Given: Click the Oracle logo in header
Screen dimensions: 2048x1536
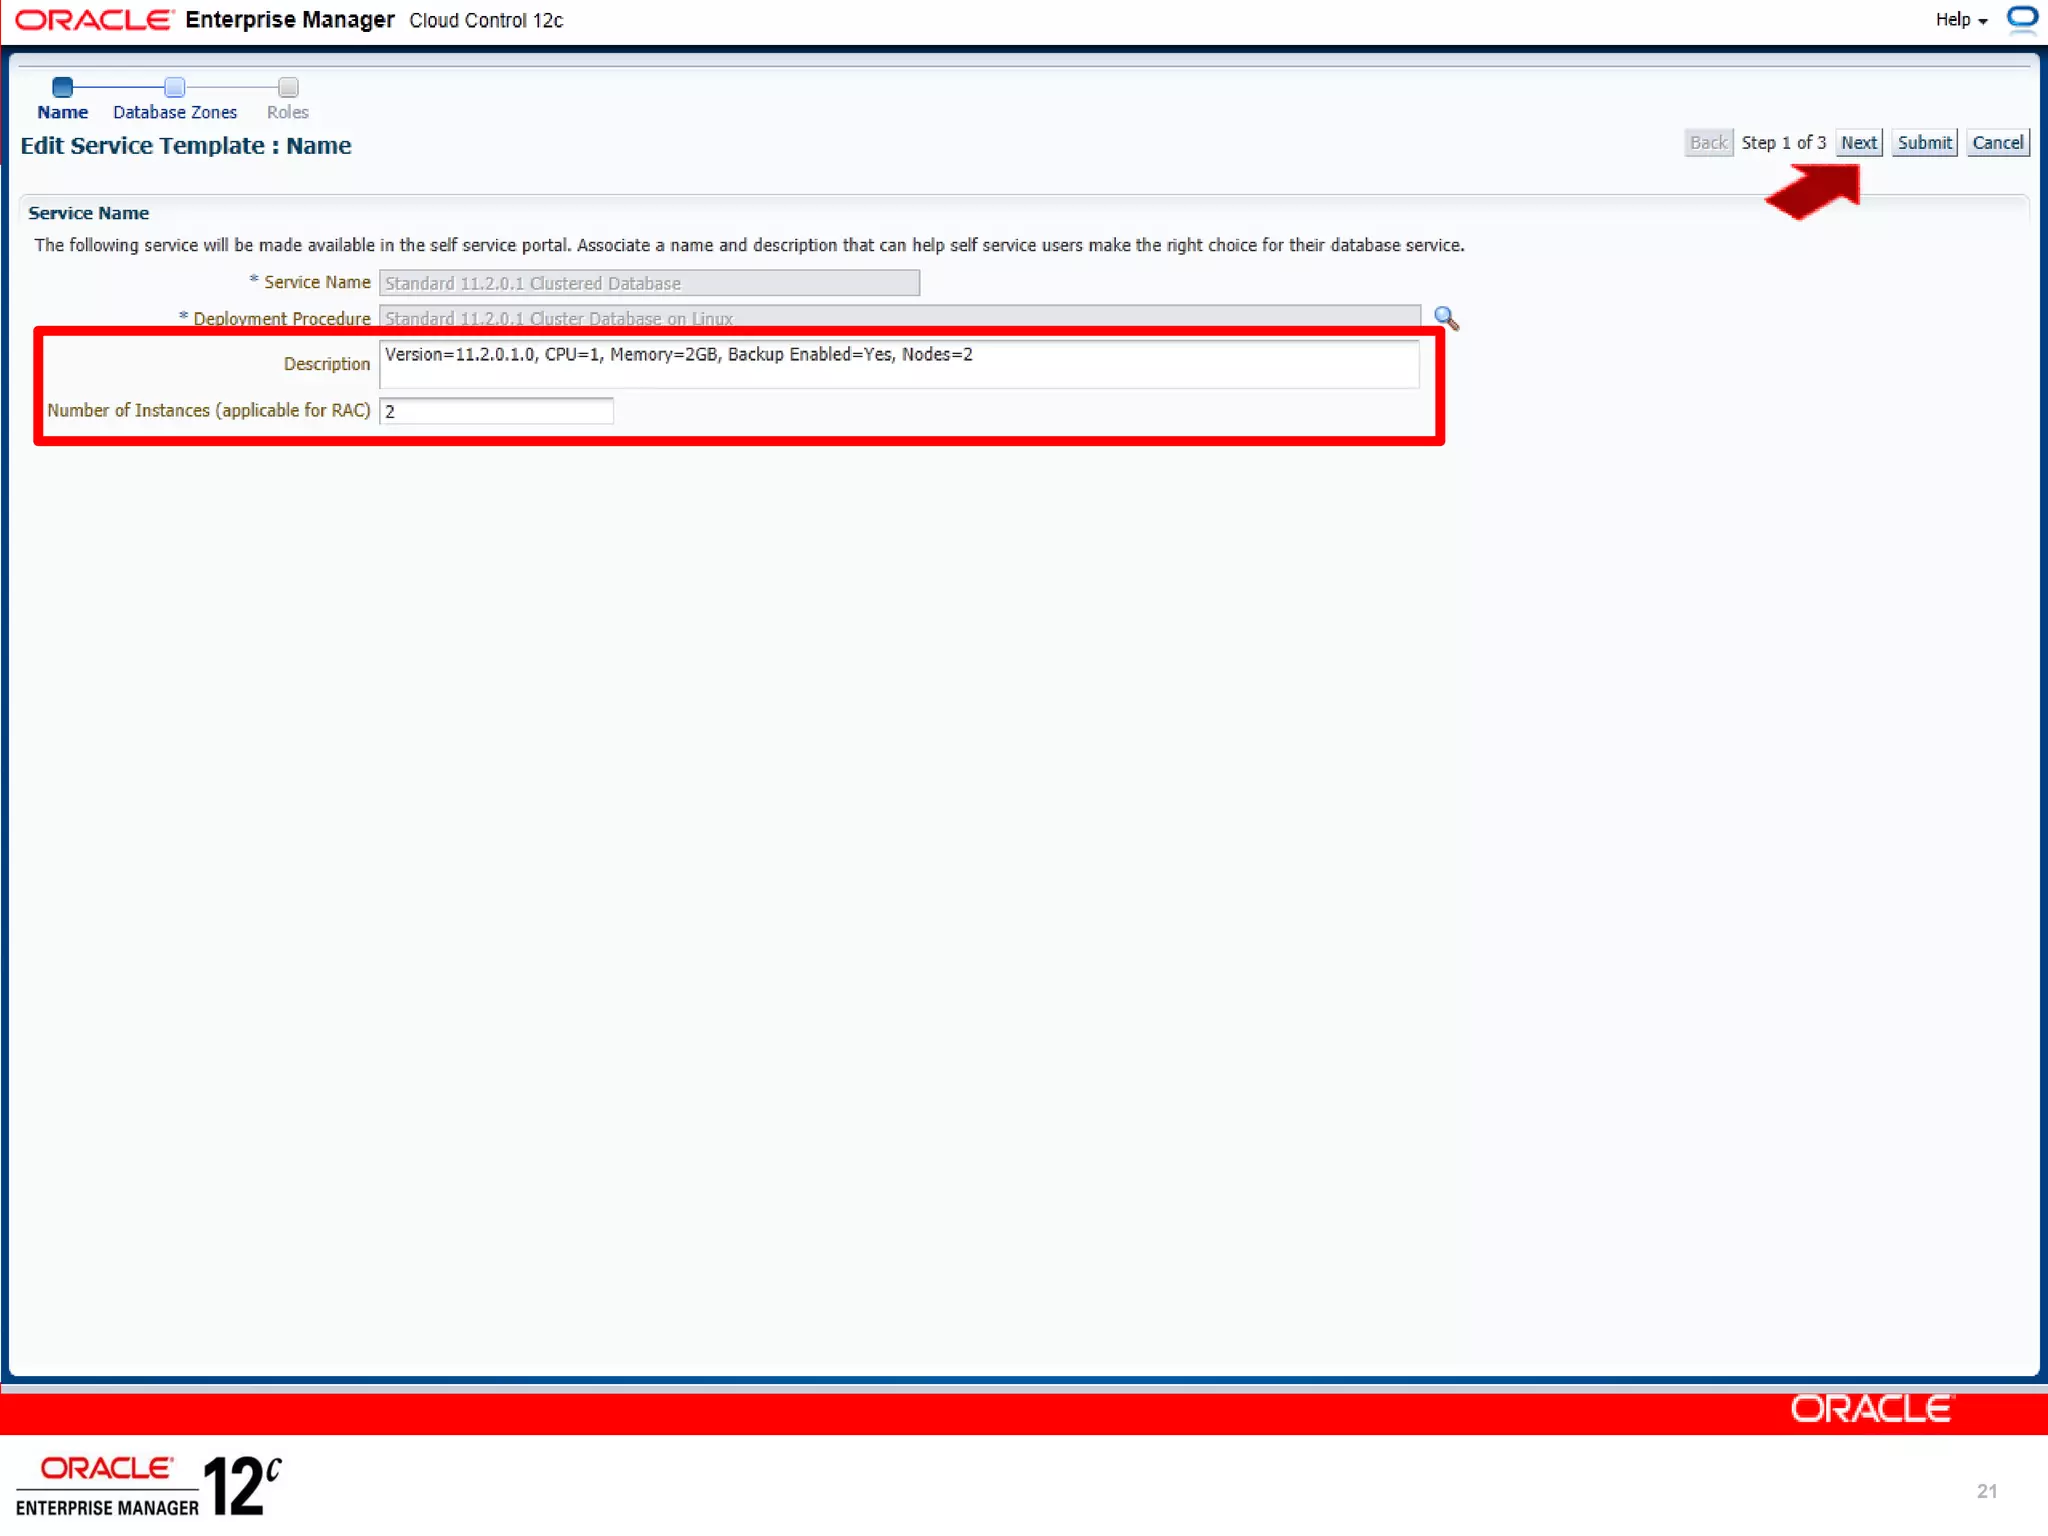Looking at the screenshot, I should [94, 20].
